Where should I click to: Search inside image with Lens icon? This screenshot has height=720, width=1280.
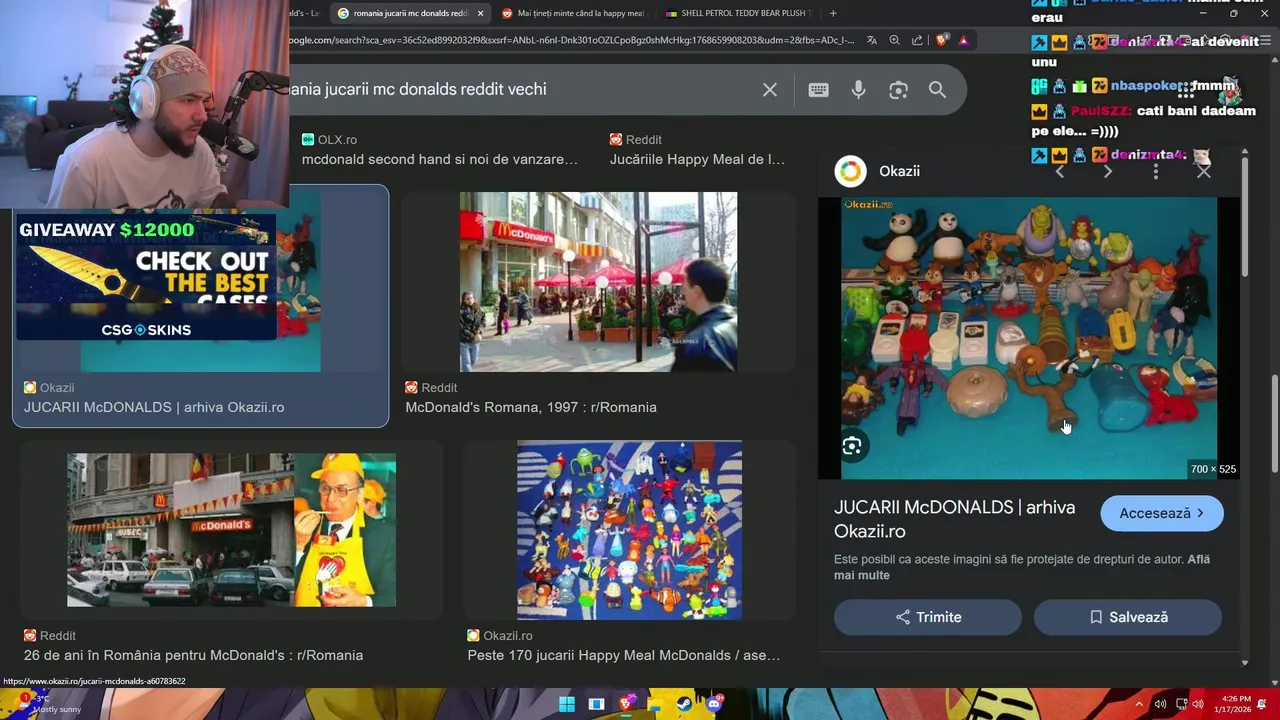click(852, 446)
